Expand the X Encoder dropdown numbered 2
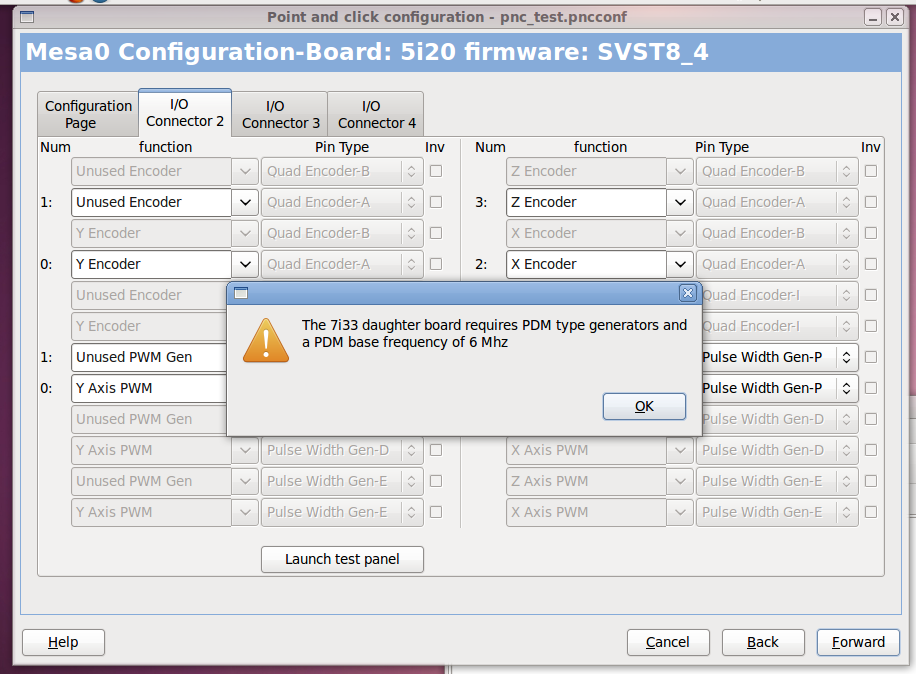 click(x=680, y=264)
